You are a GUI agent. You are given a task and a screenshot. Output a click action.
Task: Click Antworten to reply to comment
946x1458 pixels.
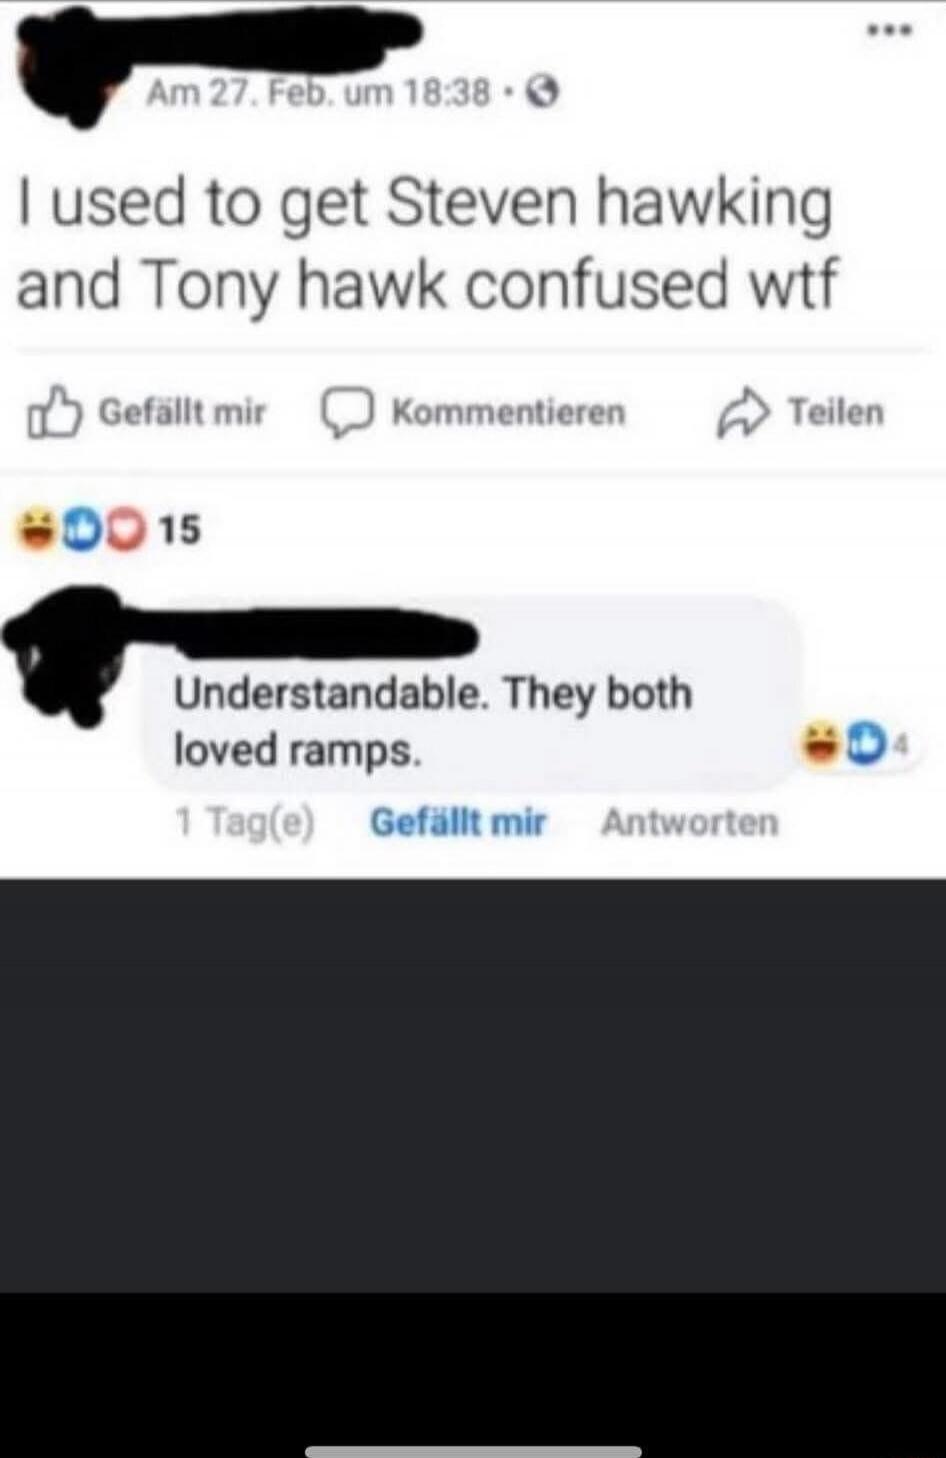(689, 822)
